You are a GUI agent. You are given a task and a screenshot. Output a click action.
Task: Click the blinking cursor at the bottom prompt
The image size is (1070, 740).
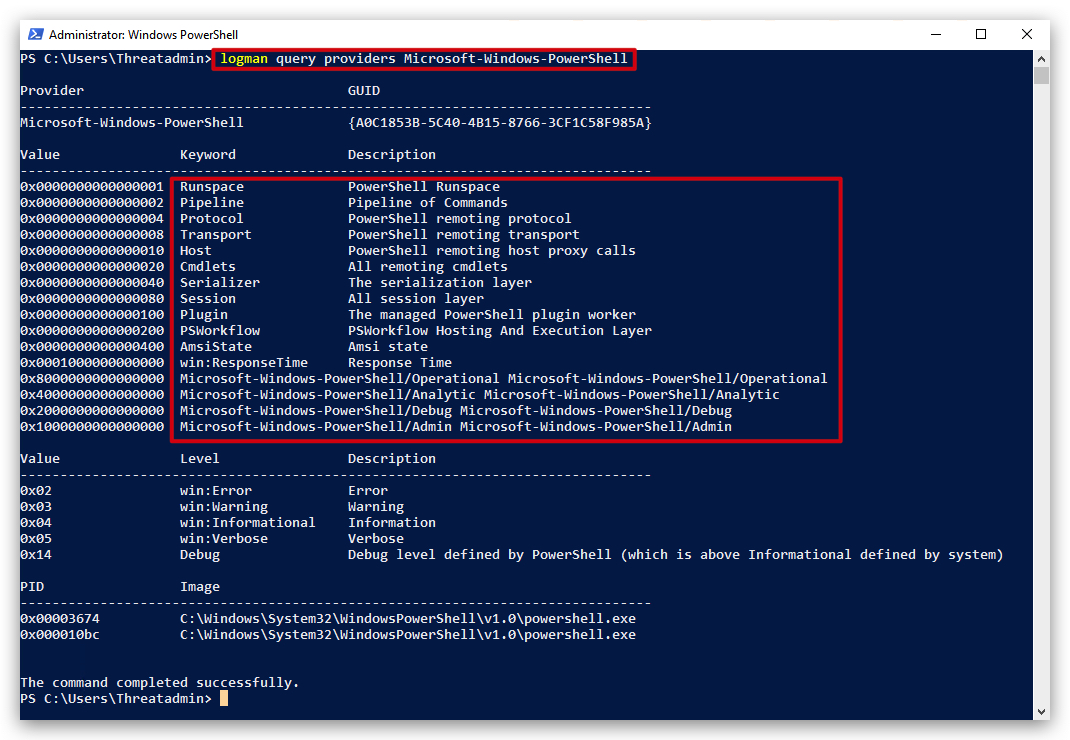pos(224,698)
